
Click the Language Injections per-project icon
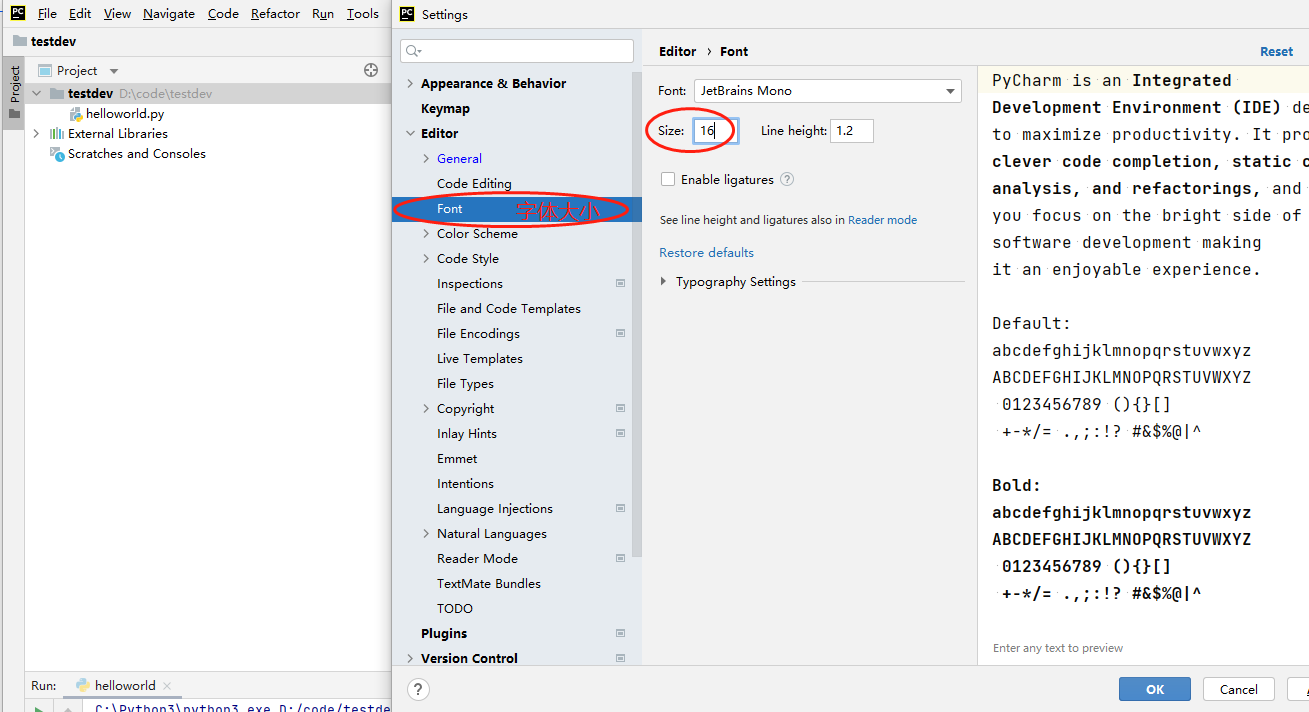tap(620, 509)
